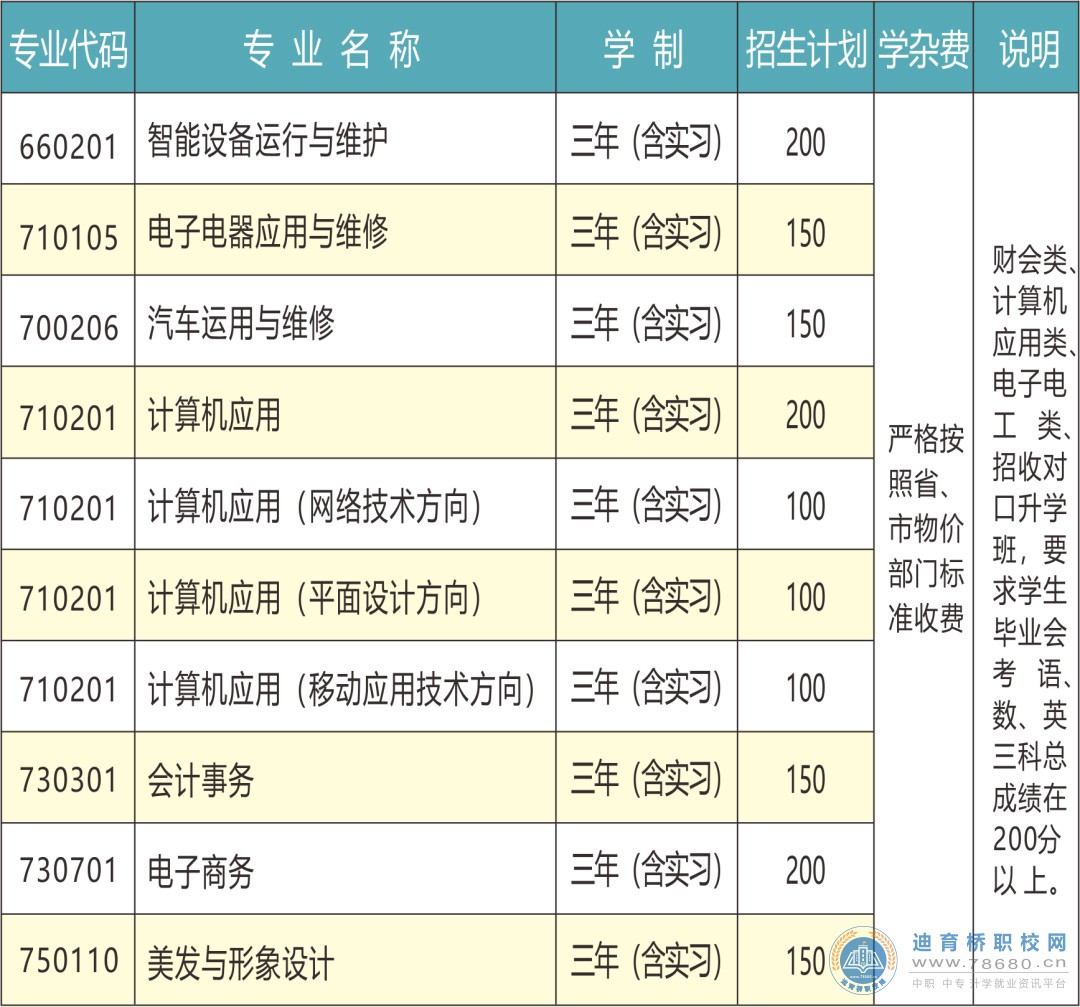
Task: Click the major name 美发与形象设计
Action: coord(240,962)
